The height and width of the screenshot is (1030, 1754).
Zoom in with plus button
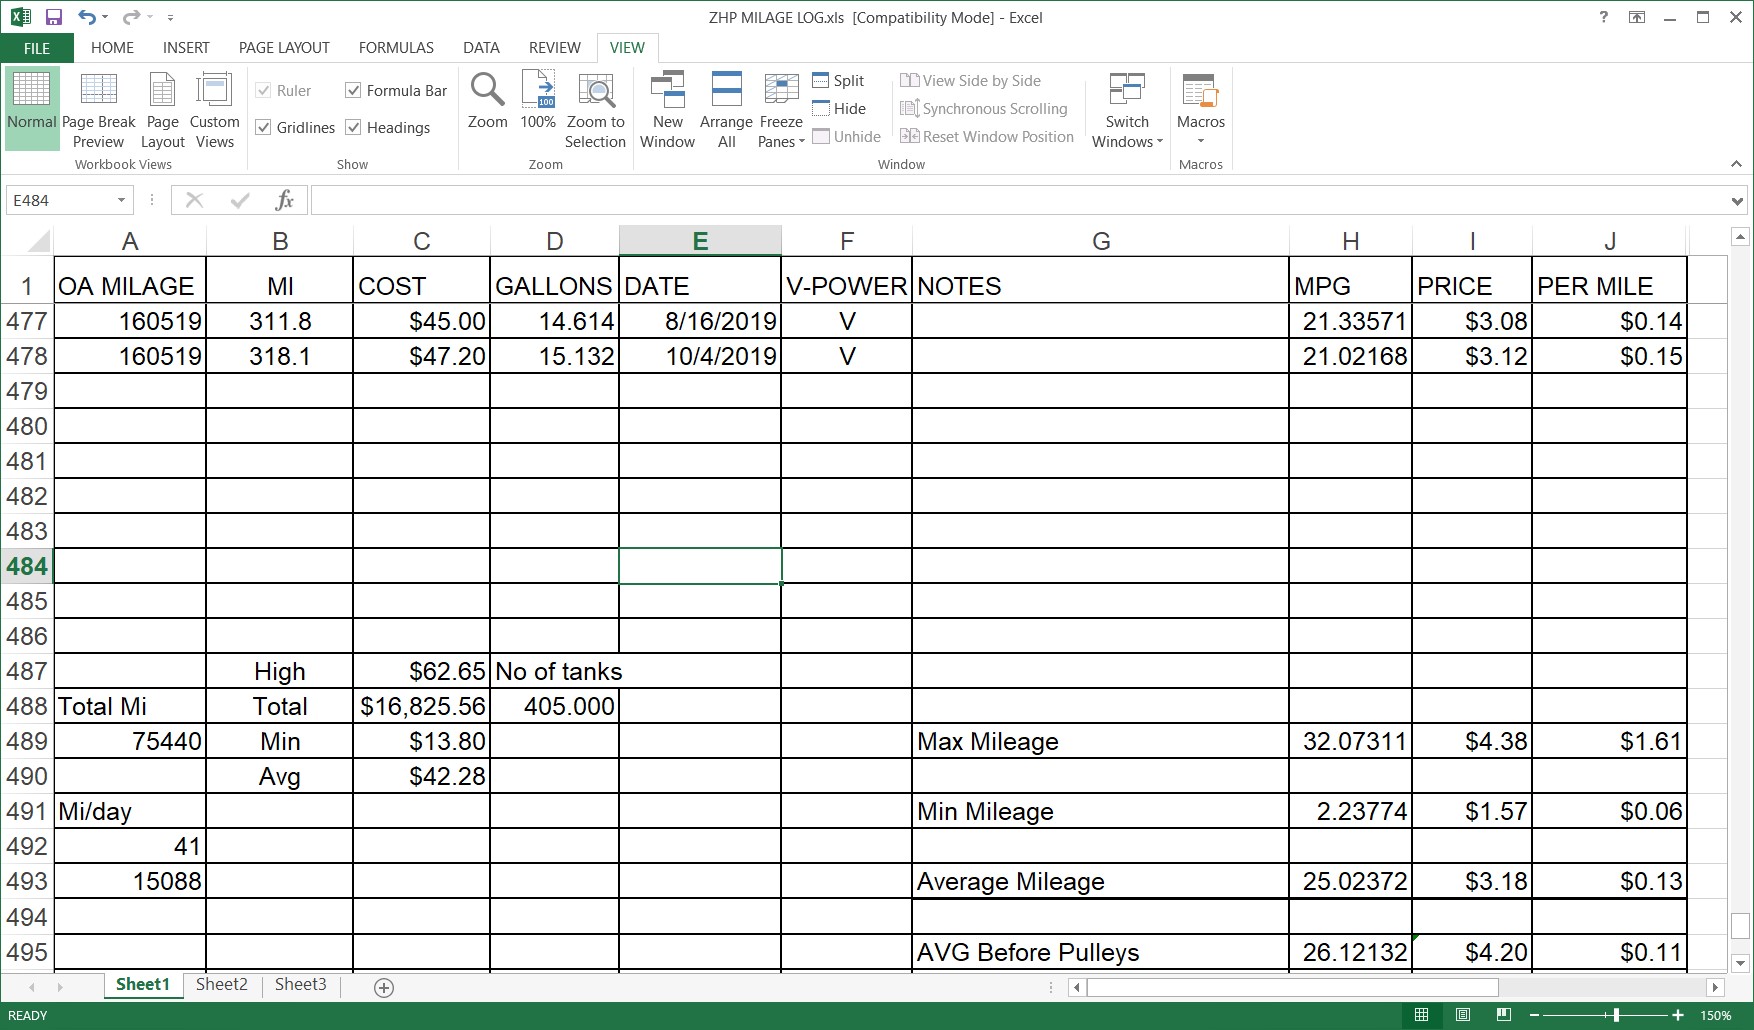pyautogui.click(x=1678, y=1015)
